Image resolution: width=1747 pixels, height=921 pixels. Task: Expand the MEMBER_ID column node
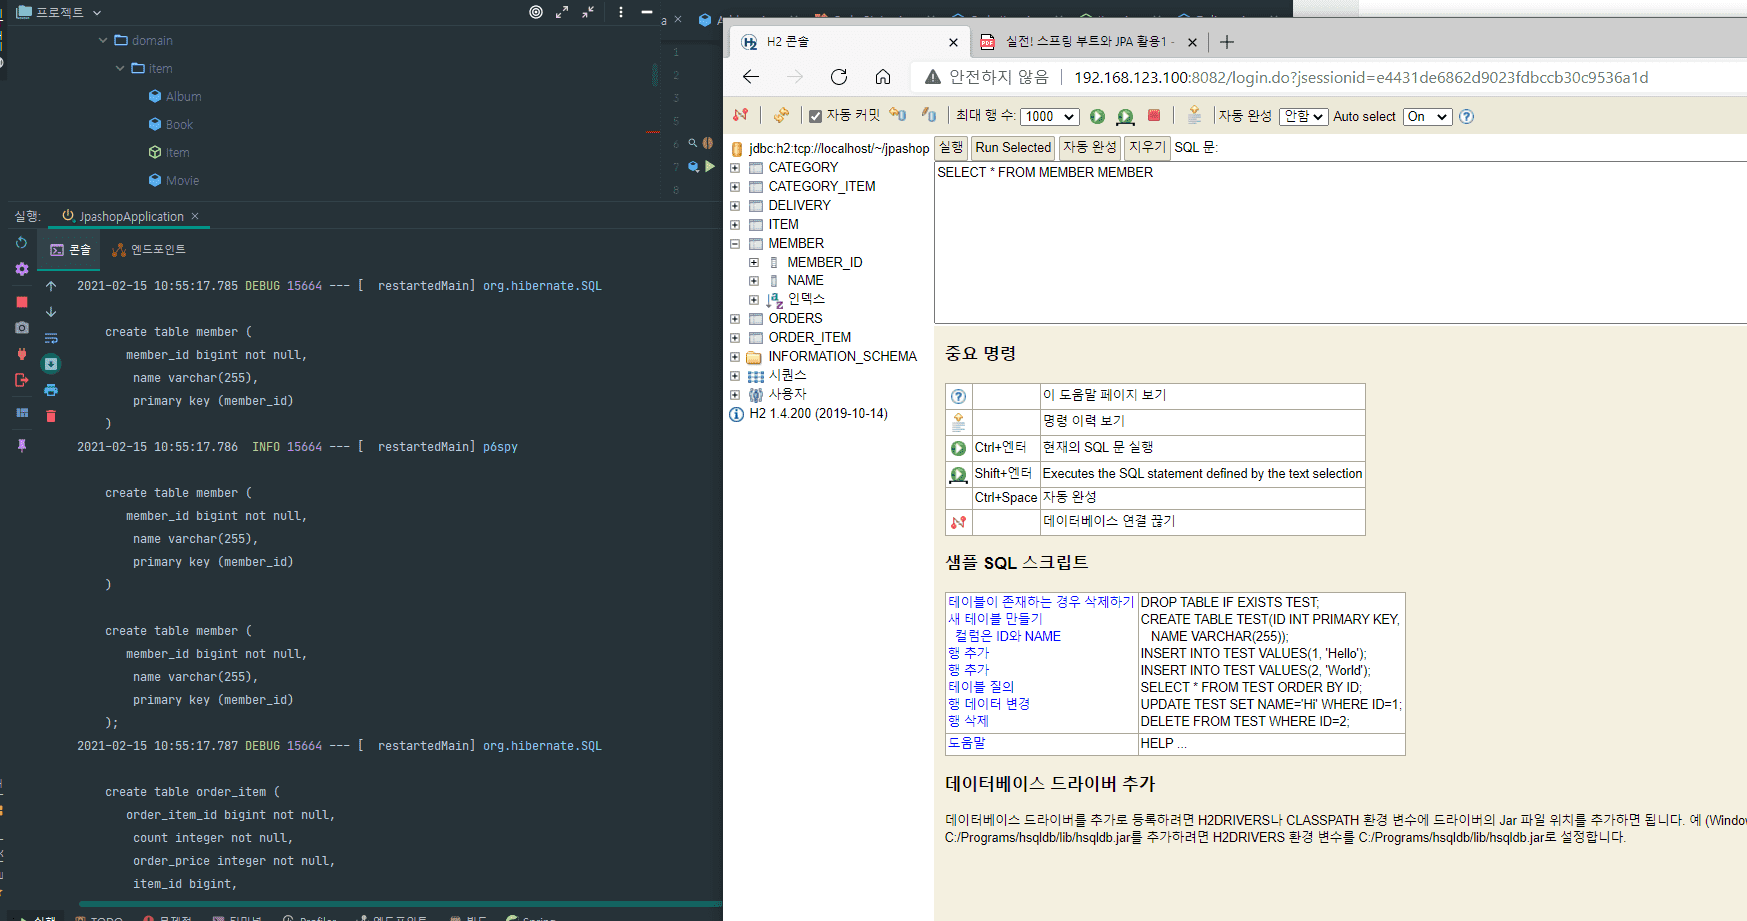pos(754,263)
